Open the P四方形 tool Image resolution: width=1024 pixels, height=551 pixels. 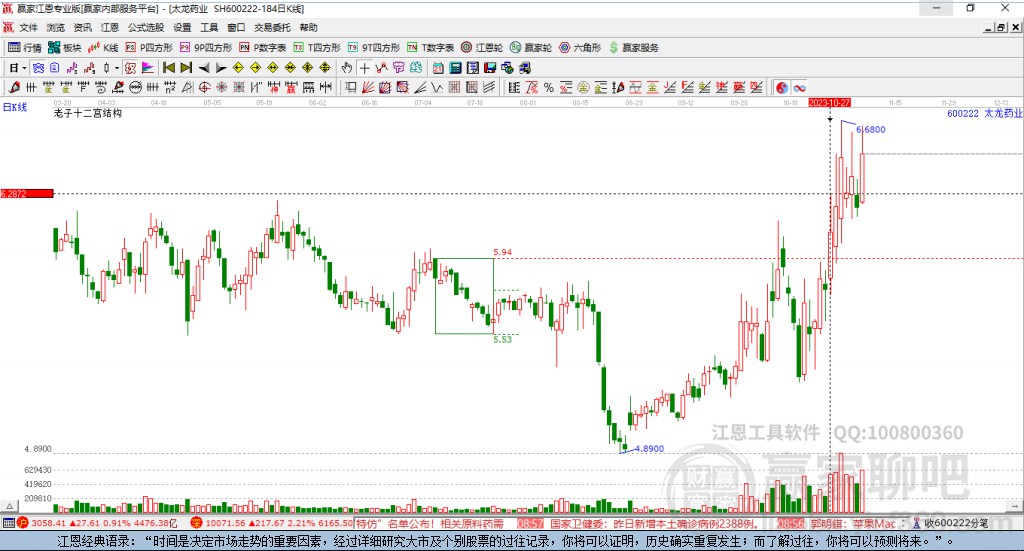tap(149, 48)
